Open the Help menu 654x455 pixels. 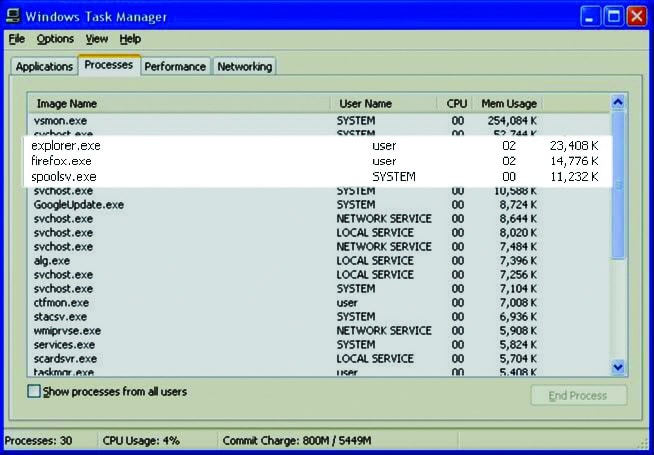(130, 39)
